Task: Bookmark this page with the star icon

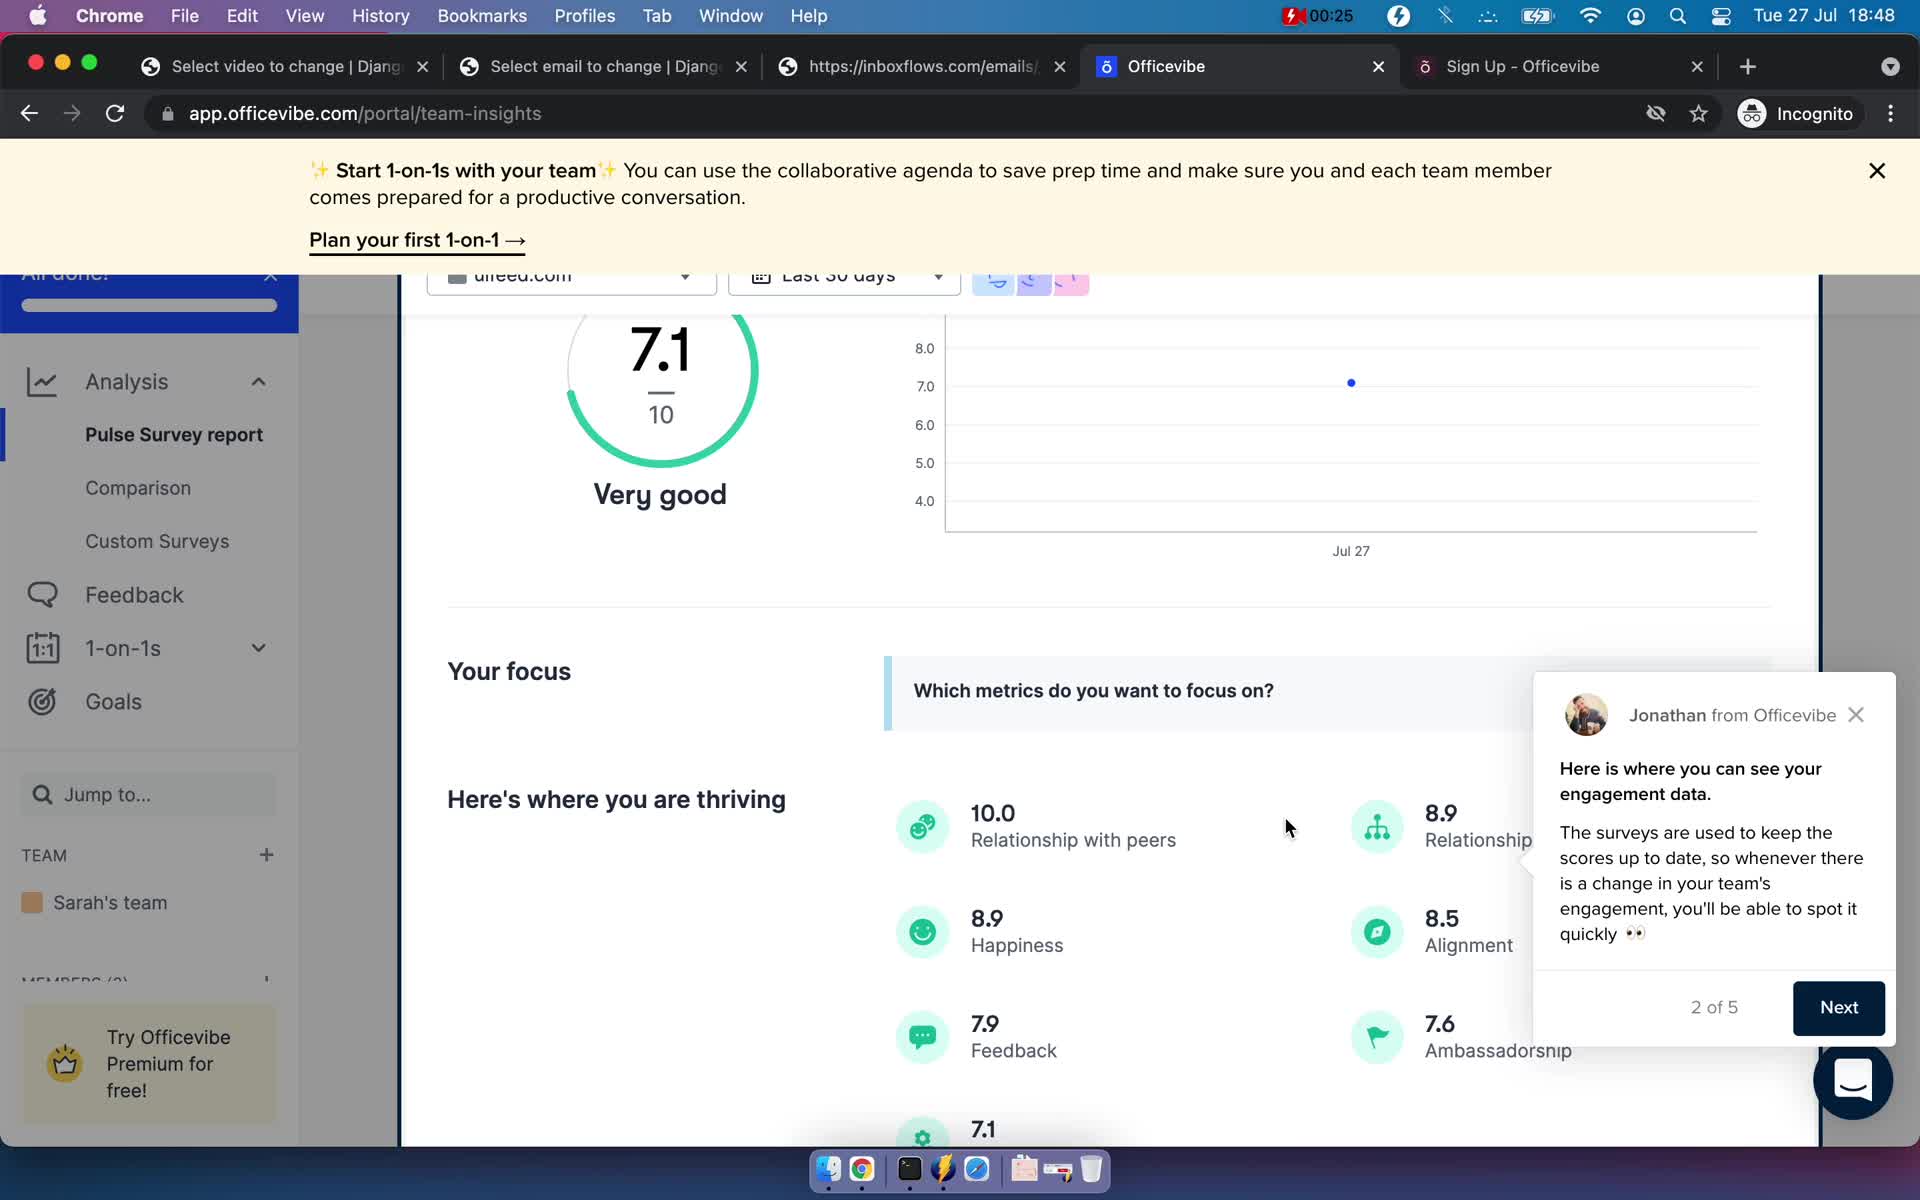Action: click(x=1698, y=114)
